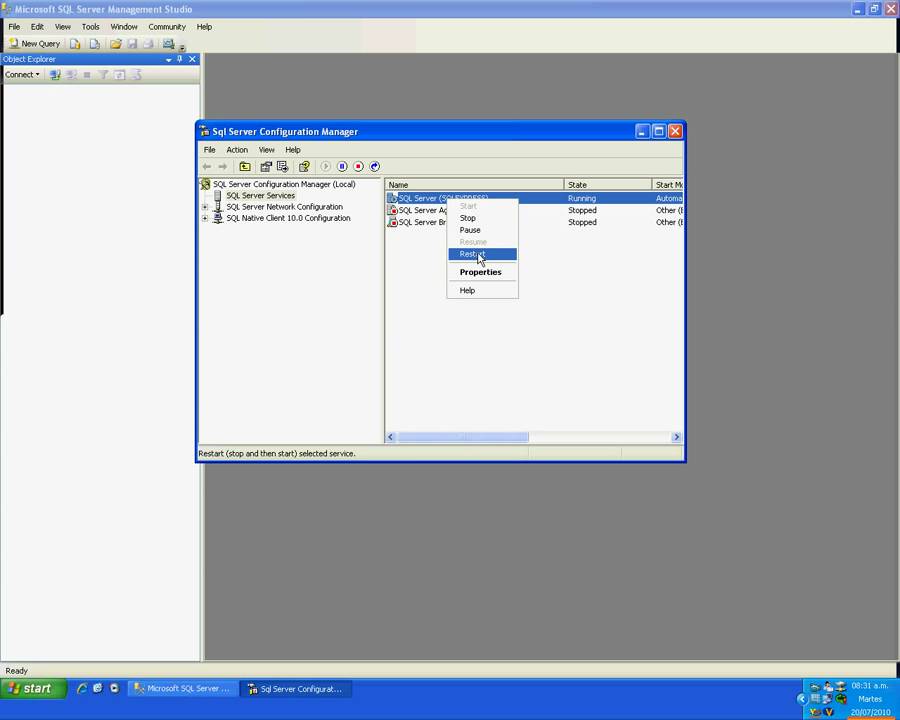The width and height of the screenshot is (900, 720).
Task: Click the Save disk icon in SSMS toolbar
Action: (132, 44)
